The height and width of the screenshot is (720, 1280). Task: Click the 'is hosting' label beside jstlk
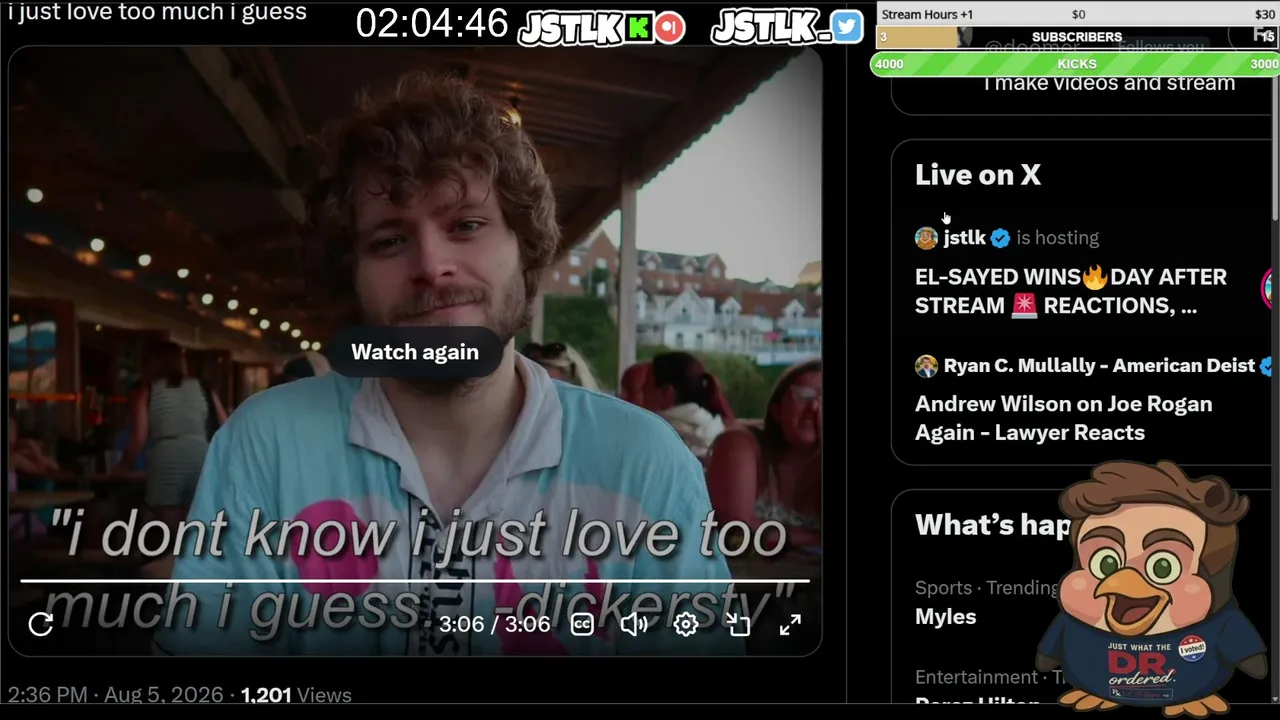pos(1057,238)
